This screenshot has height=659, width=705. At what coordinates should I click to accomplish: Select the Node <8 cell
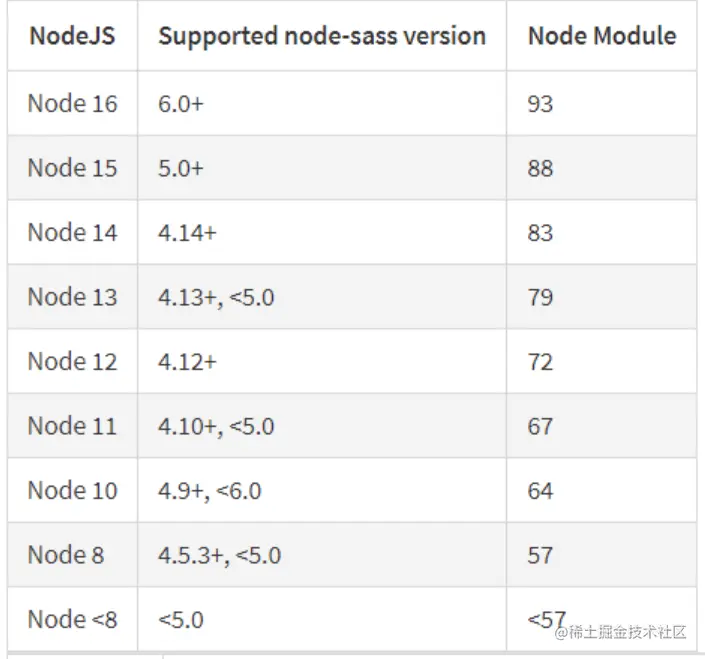click(72, 620)
